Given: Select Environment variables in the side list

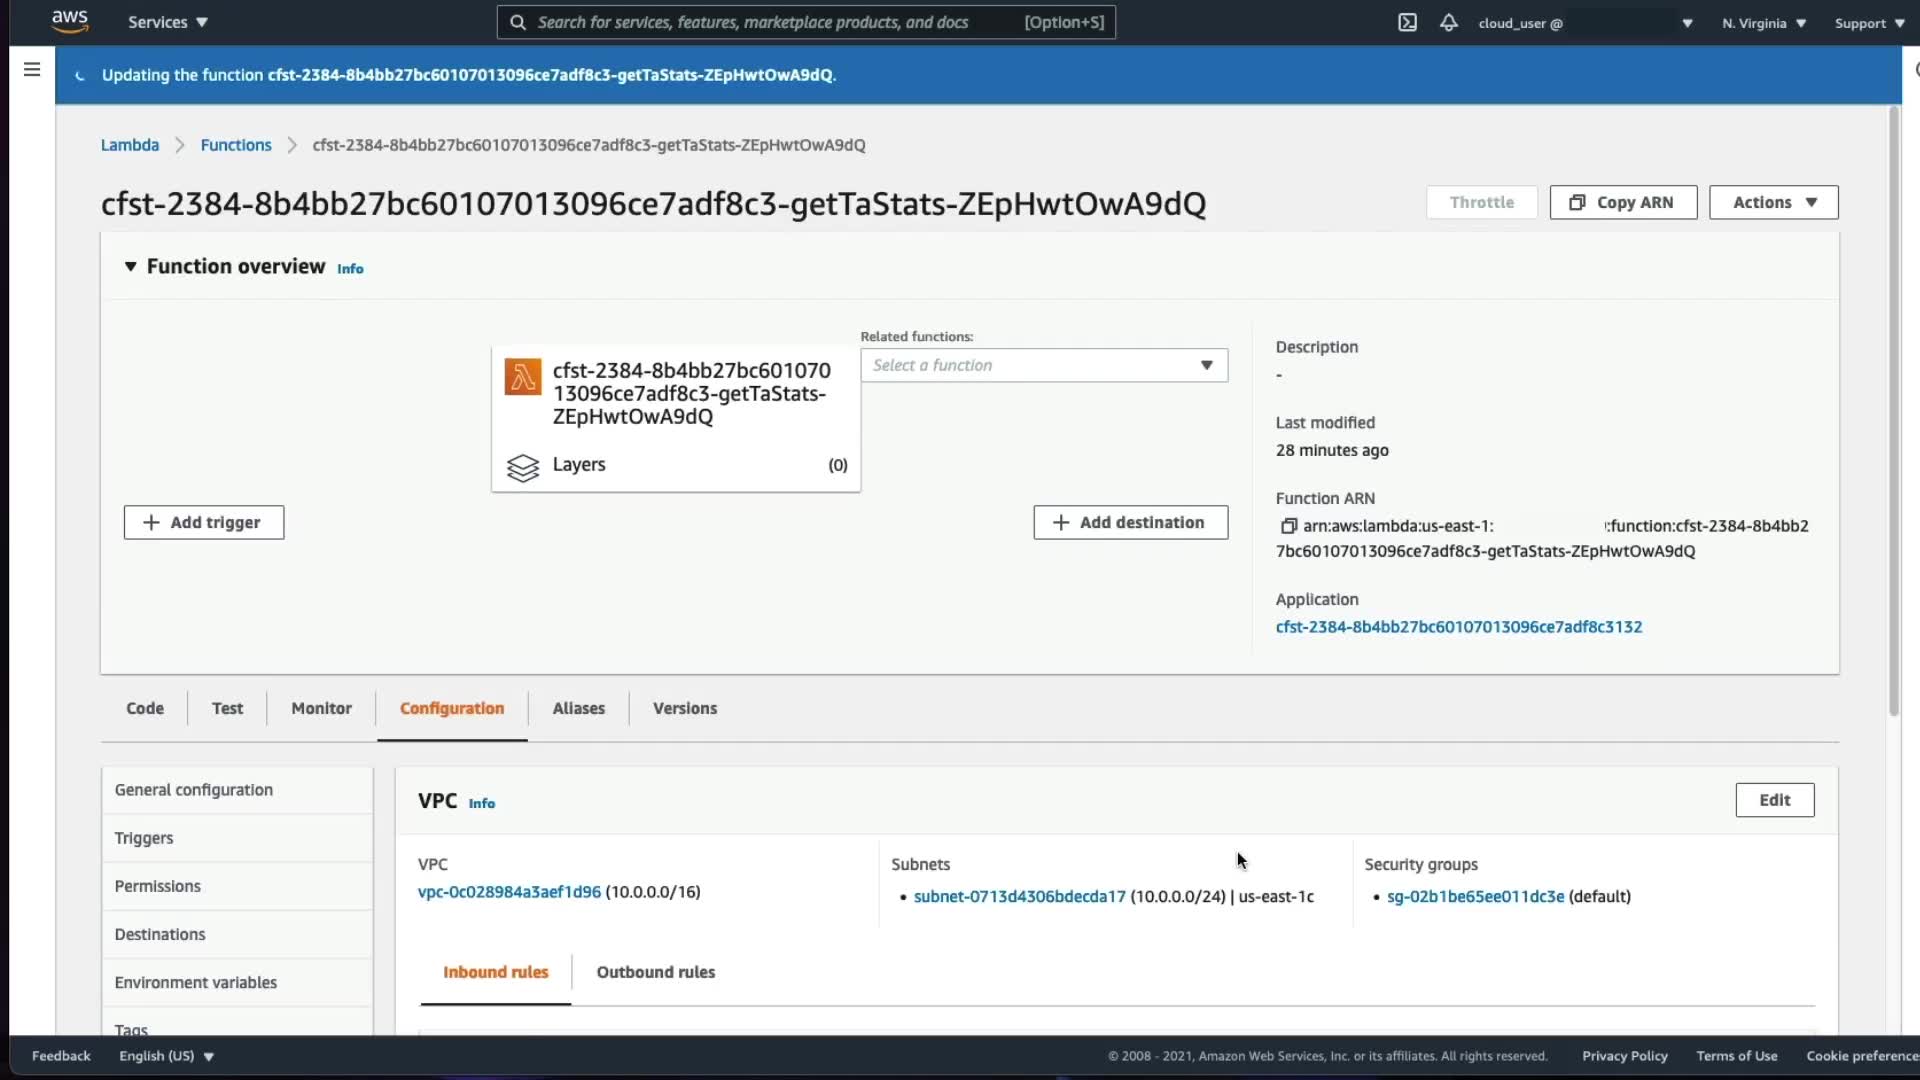Looking at the screenshot, I should pos(195,982).
